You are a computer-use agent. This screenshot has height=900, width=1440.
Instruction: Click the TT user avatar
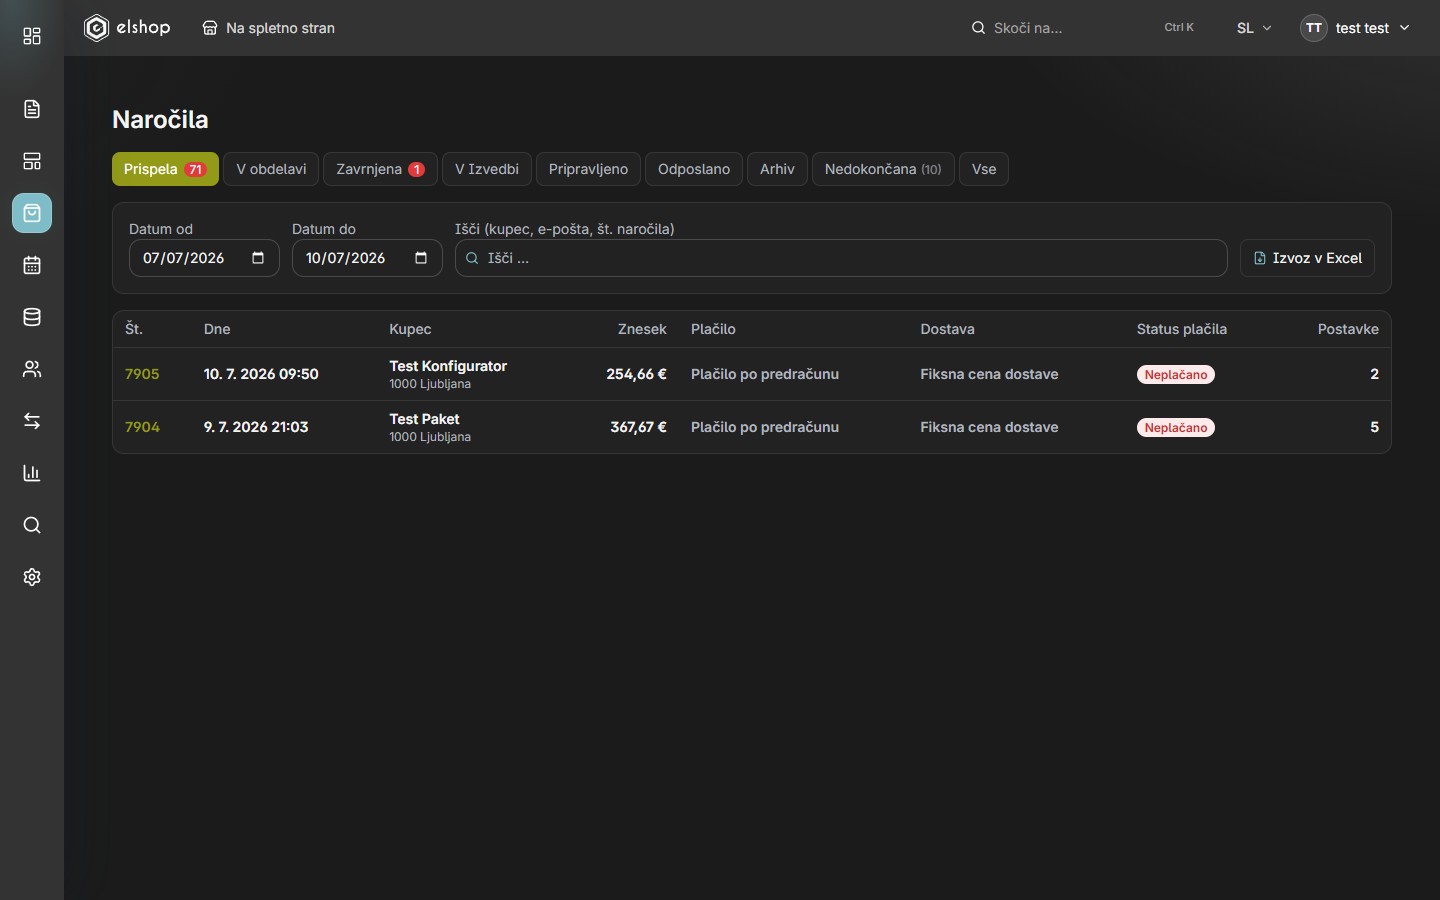(1314, 28)
